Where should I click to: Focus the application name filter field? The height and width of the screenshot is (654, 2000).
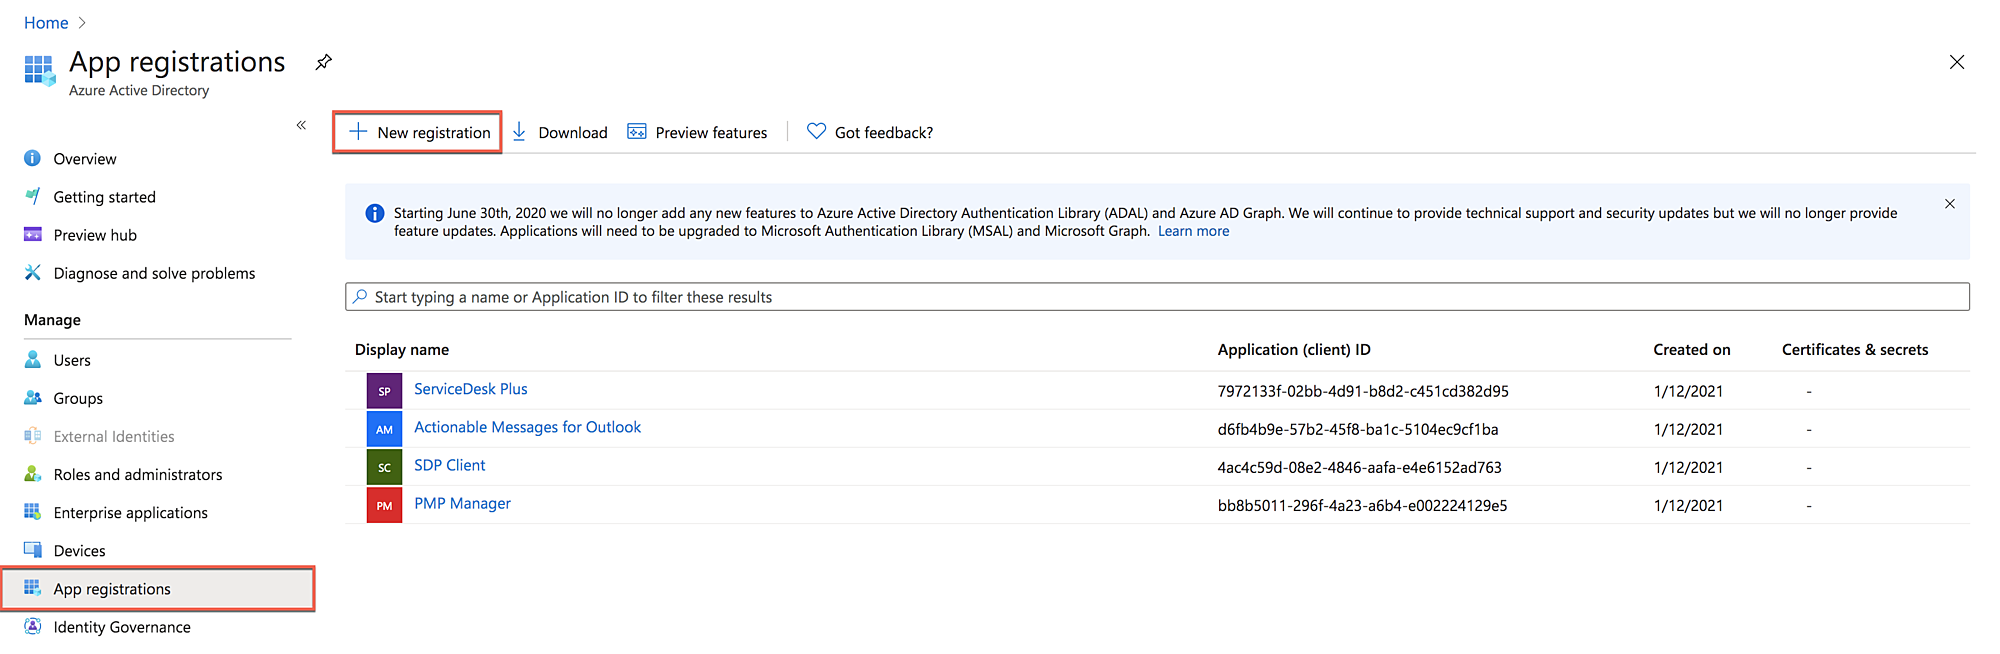(x=1156, y=297)
